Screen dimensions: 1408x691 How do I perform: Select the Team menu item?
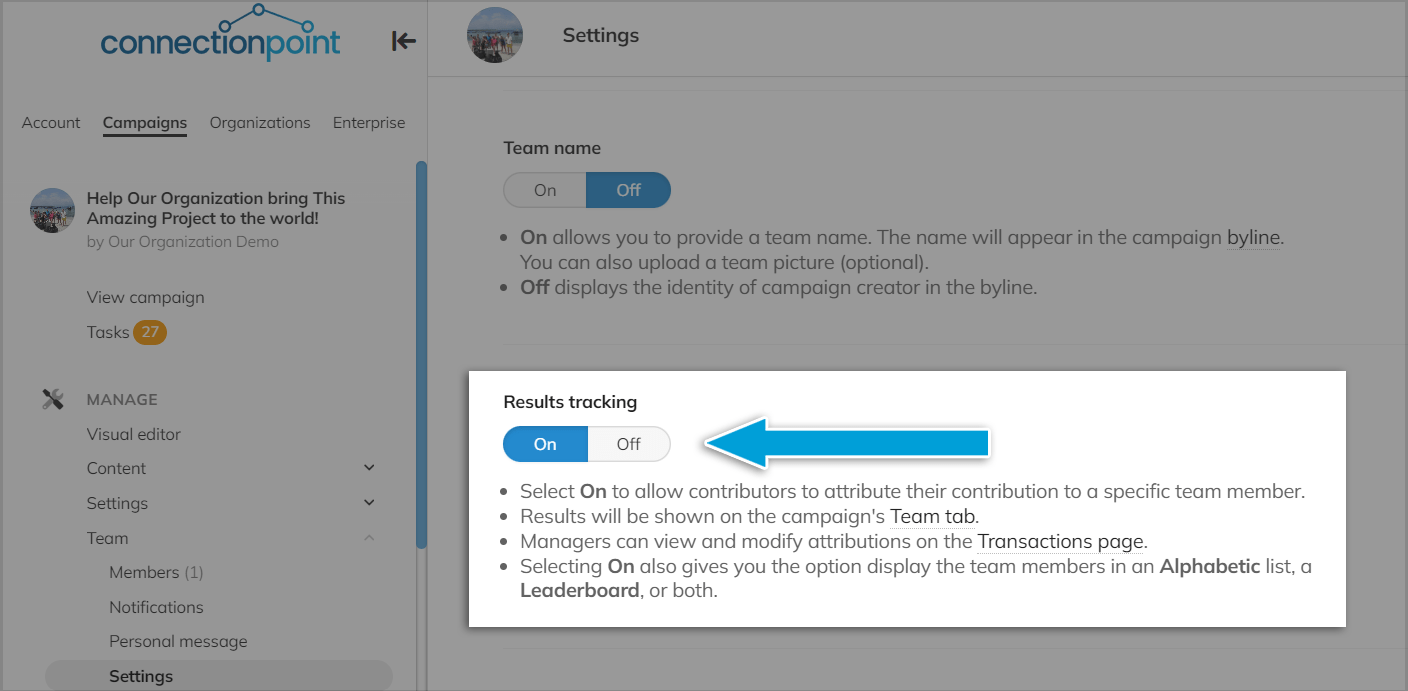[108, 538]
